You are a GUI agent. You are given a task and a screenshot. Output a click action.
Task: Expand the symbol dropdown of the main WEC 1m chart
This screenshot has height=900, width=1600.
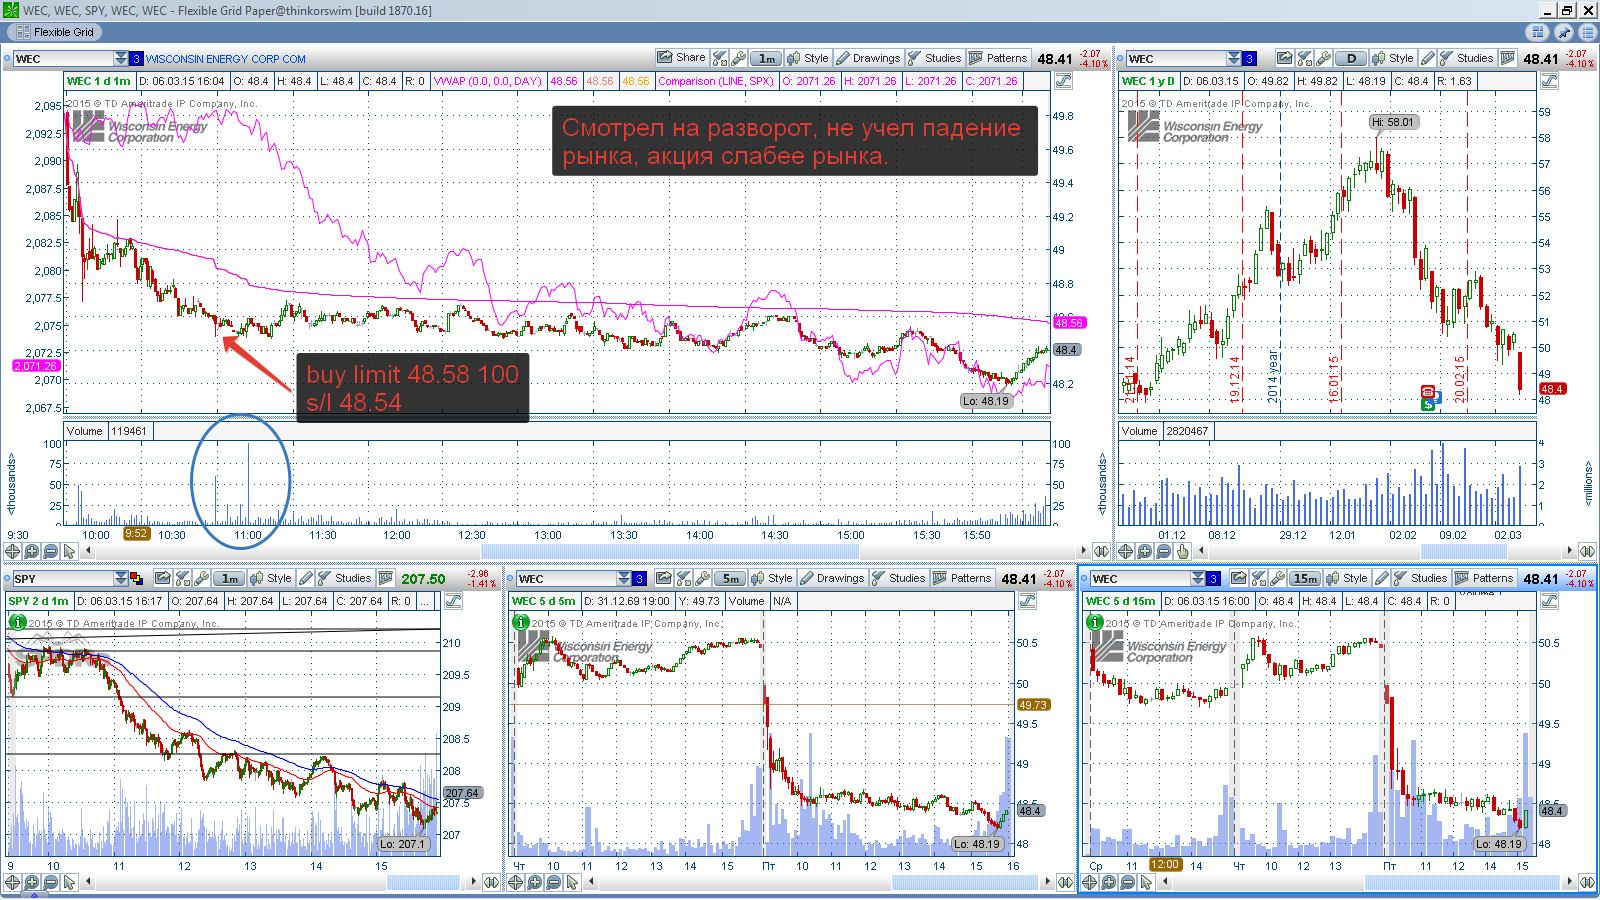[121, 58]
